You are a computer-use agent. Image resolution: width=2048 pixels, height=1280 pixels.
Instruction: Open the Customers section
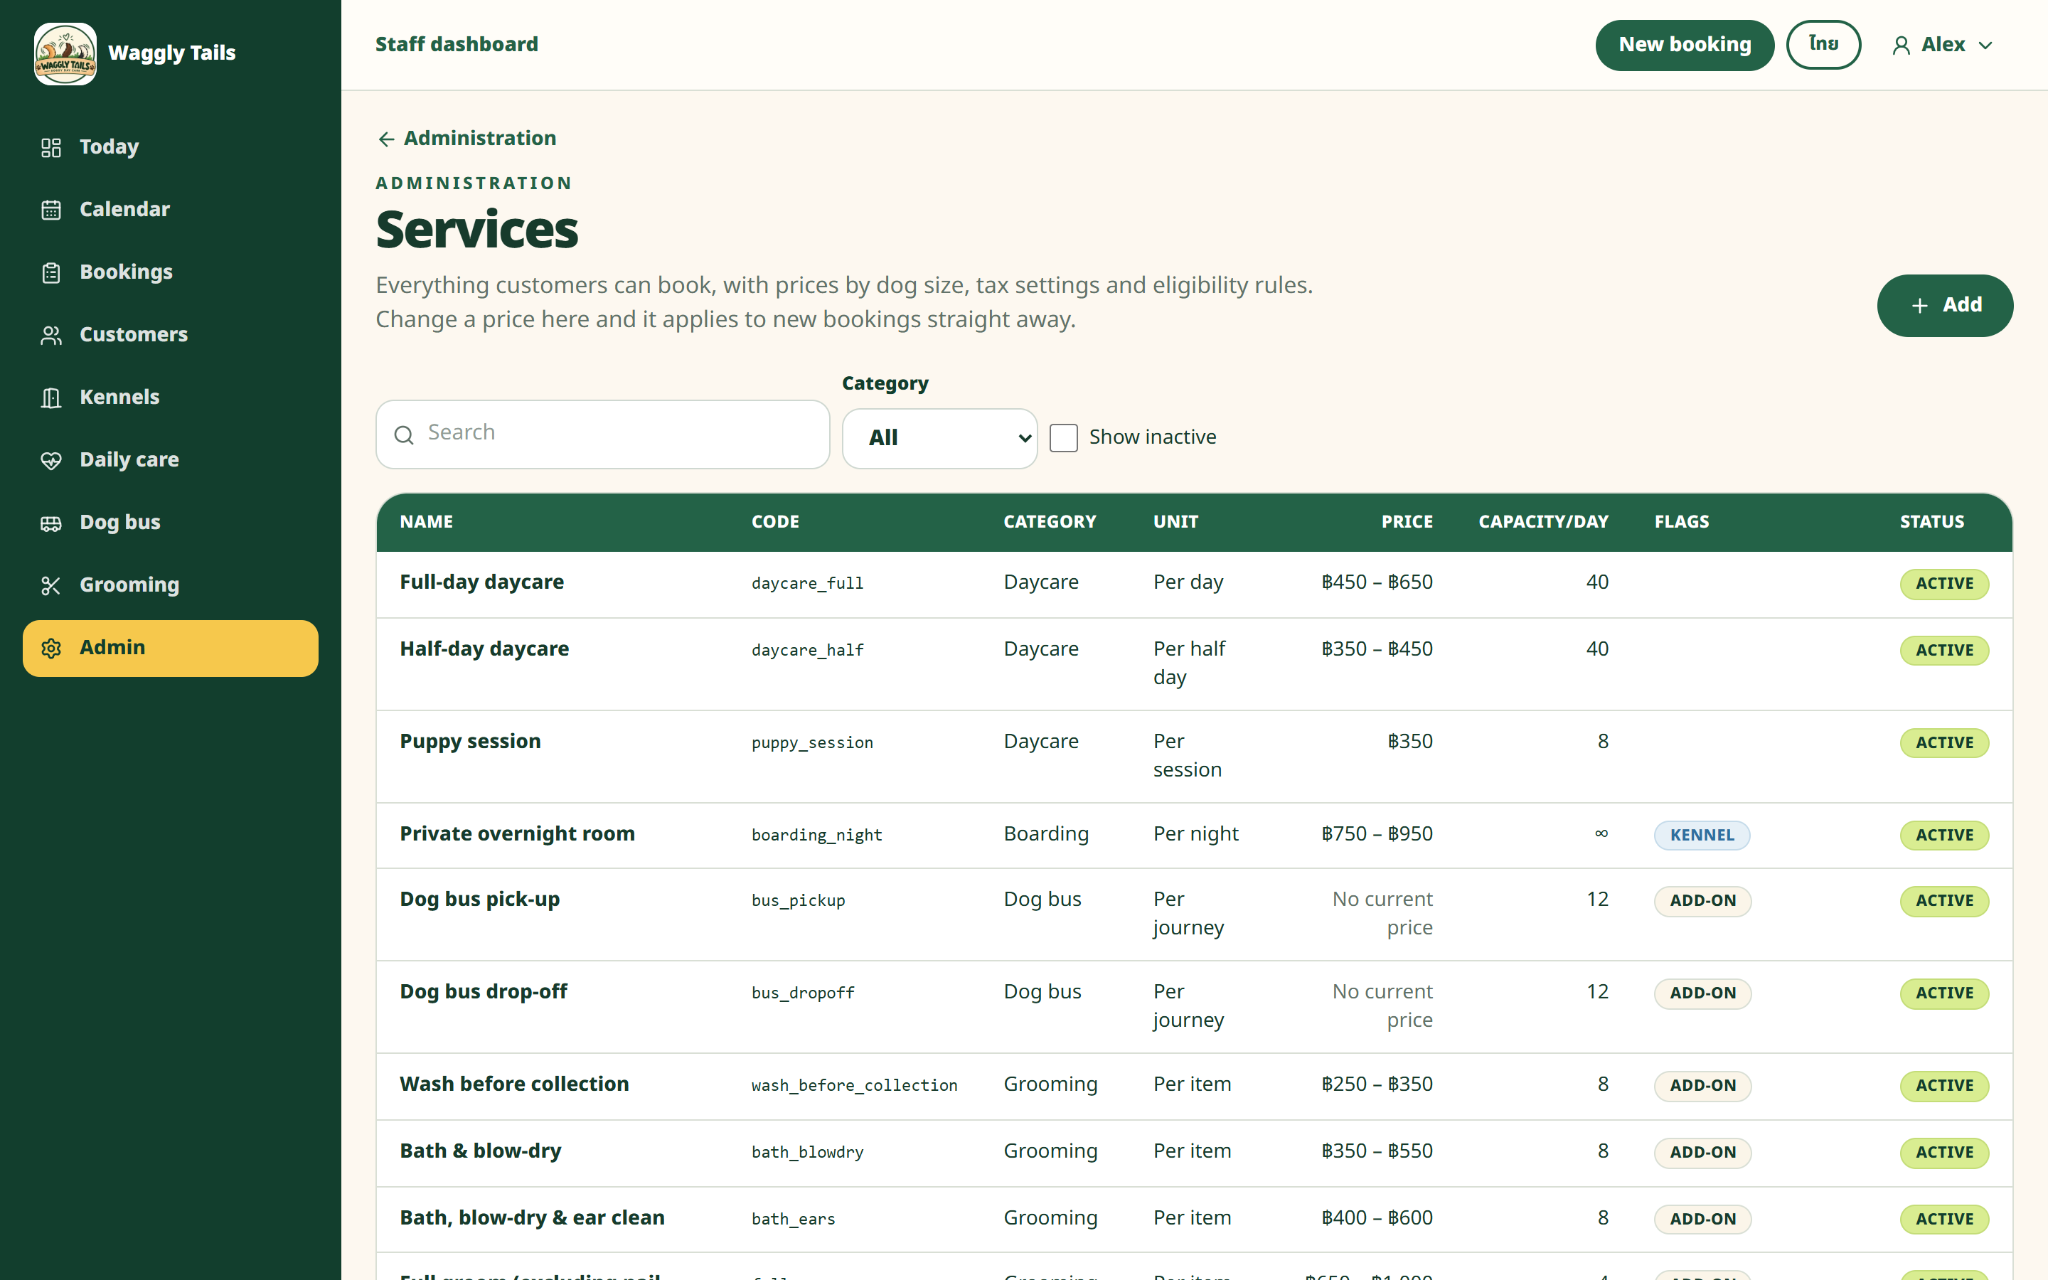170,336
